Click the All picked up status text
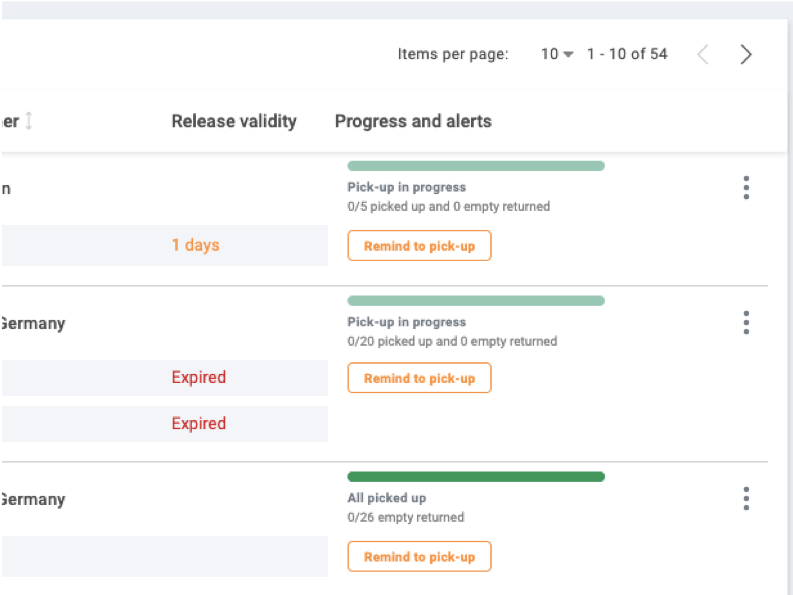Image resolution: width=793 pixels, height=595 pixels. click(x=386, y=498)
